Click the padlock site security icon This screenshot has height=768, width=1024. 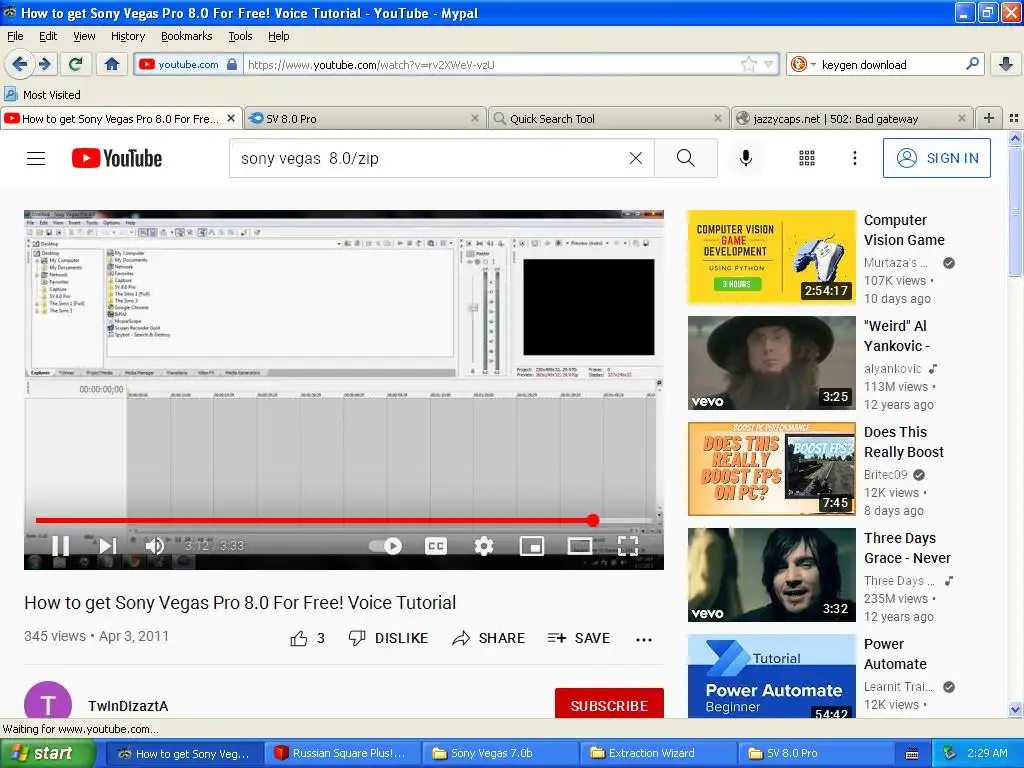point(232,64)
